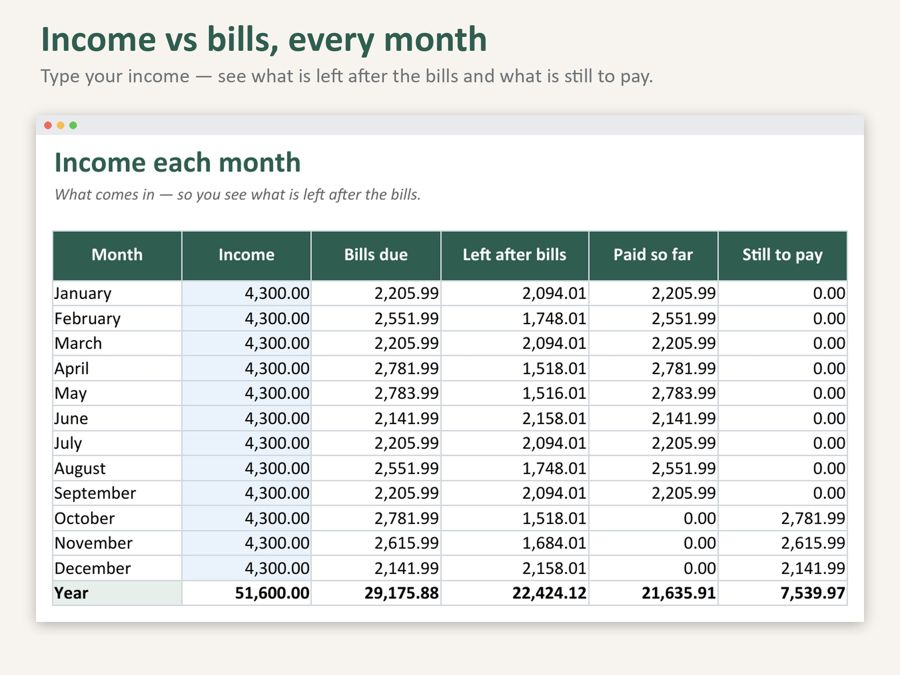Click the yearly still to pay 7,539.97
900x675 pixels.
783,593
